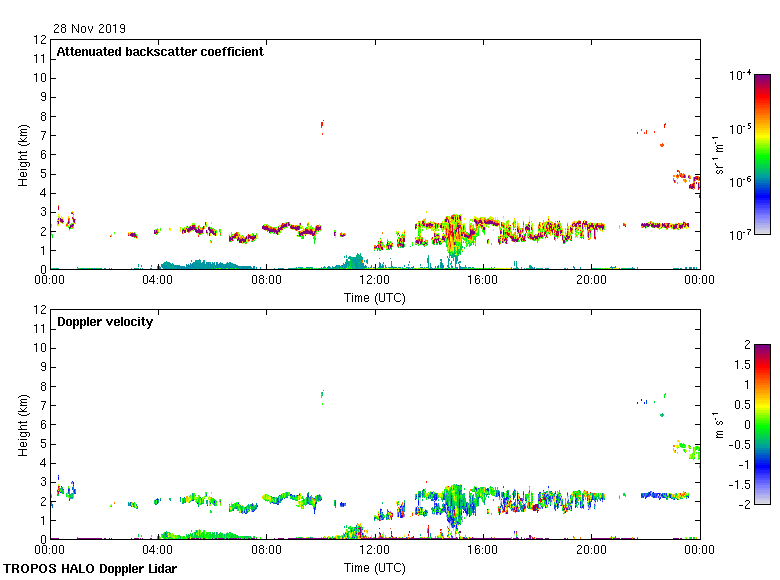Select the upper plot's Height (km) axis label
This screenshot has height=580, width=780.
22,155
